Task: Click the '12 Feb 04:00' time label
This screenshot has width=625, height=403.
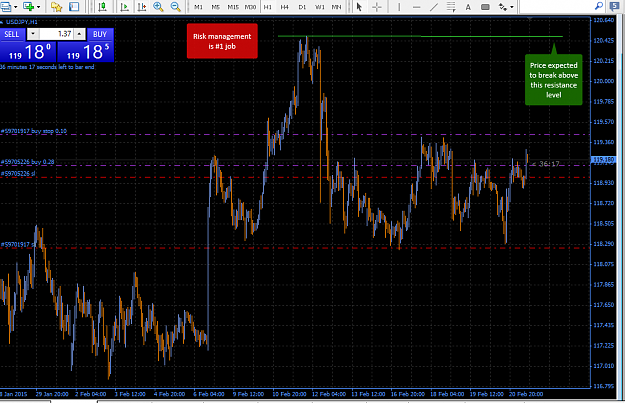Action: [329, 394]
